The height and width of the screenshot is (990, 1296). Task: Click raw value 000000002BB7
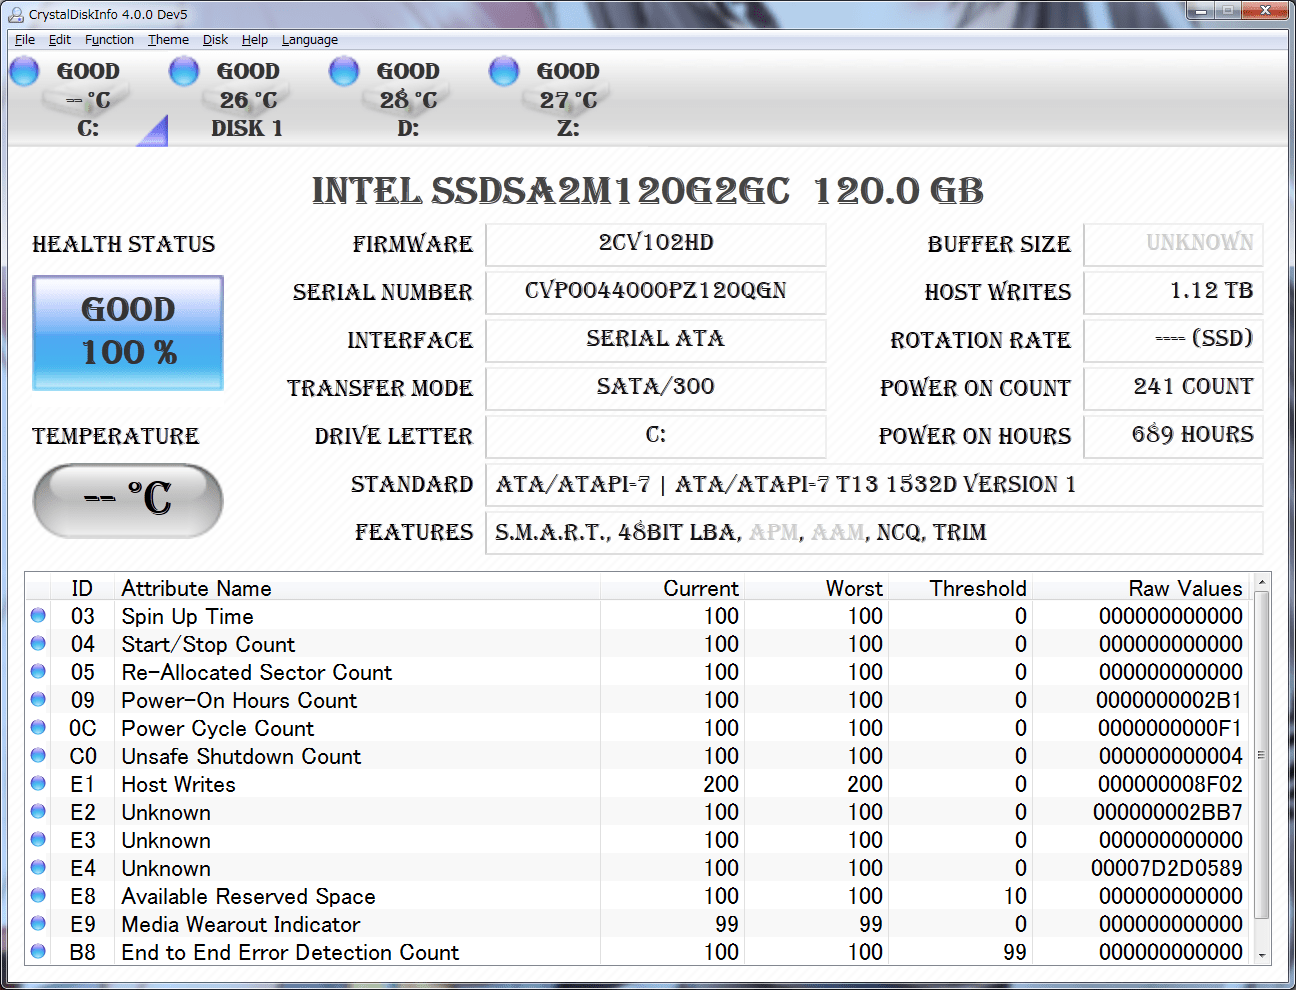[1168, 812]
